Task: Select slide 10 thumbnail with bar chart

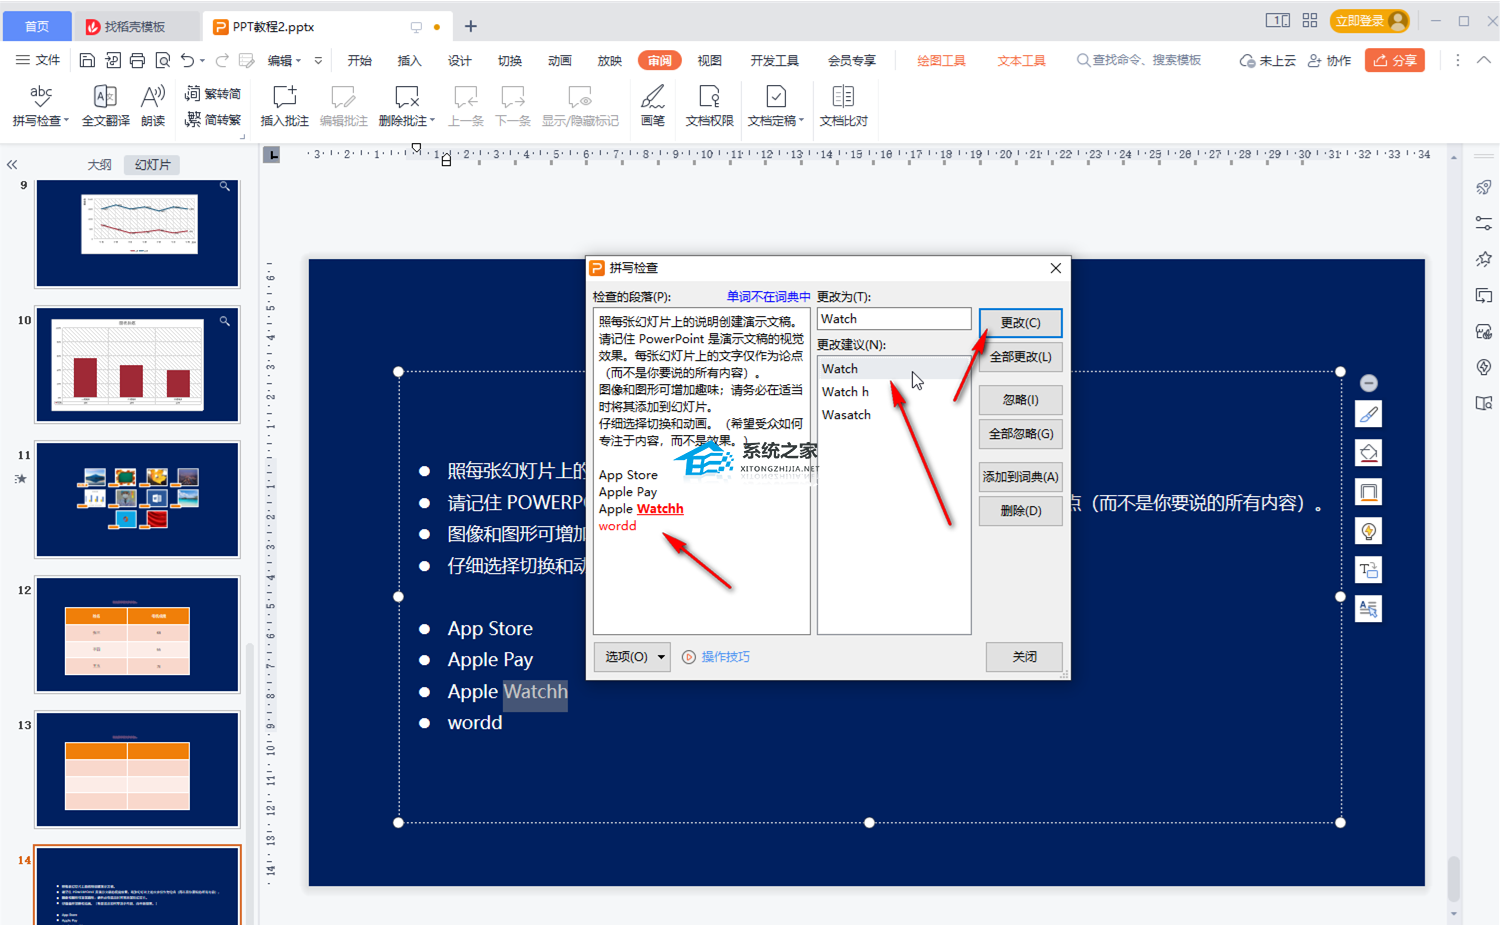Action: (x=137, y=365)
